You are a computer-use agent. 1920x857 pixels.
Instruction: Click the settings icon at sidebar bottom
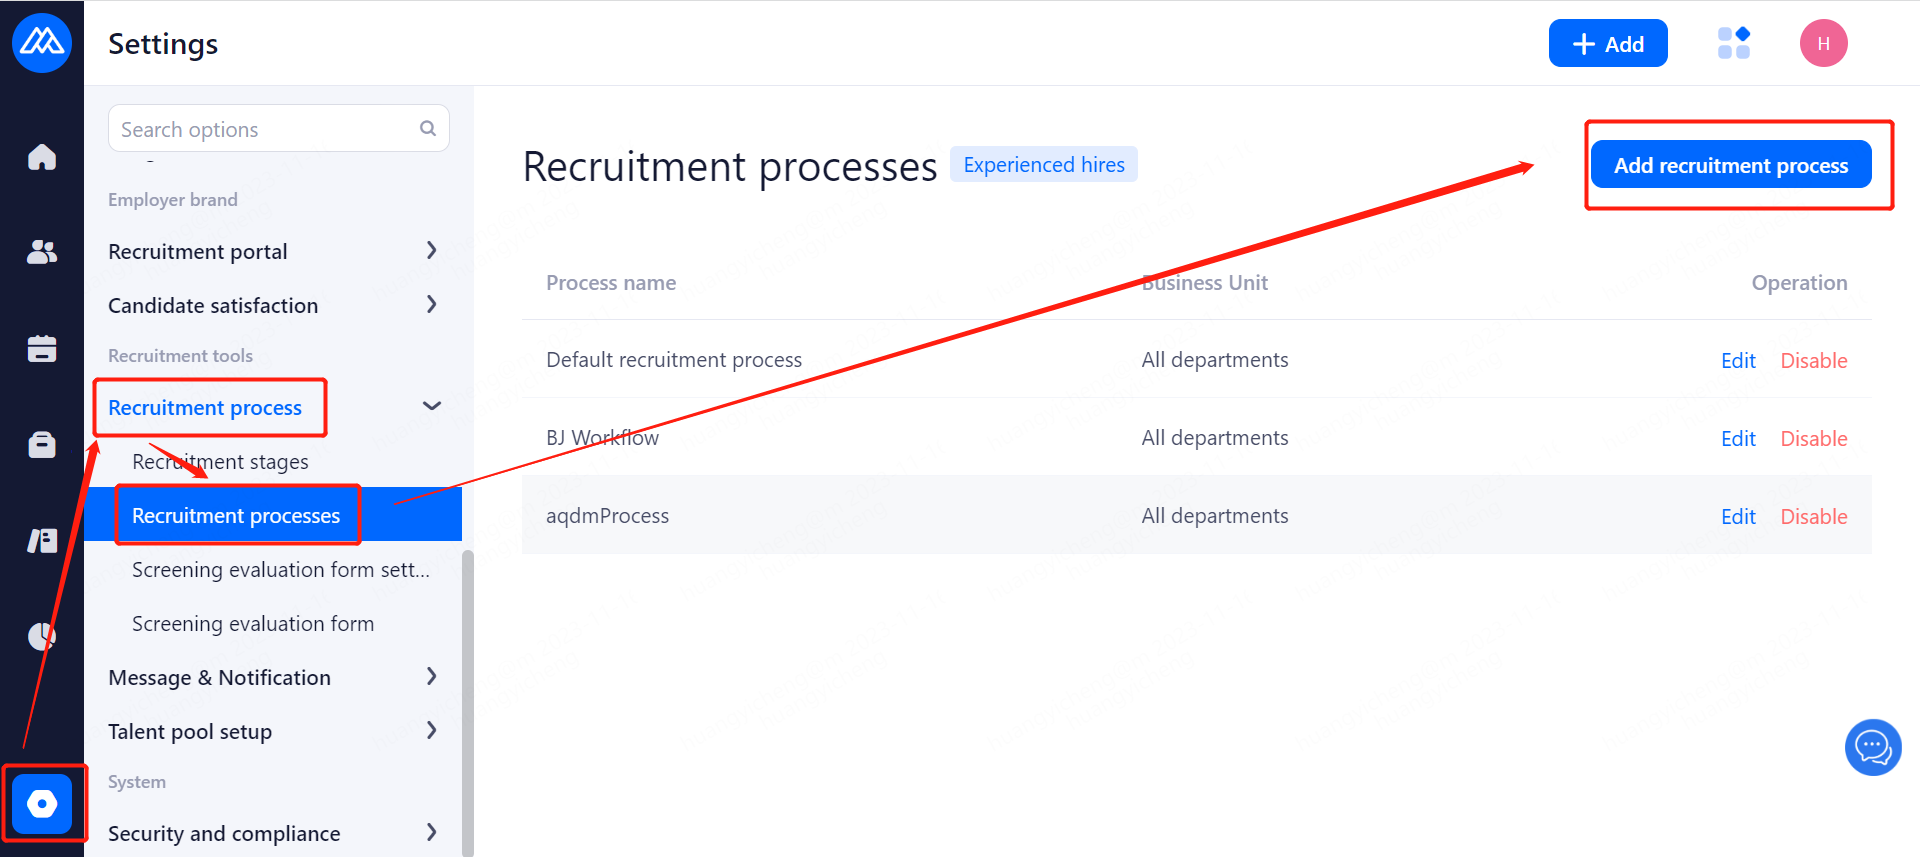tap(42, 803)
